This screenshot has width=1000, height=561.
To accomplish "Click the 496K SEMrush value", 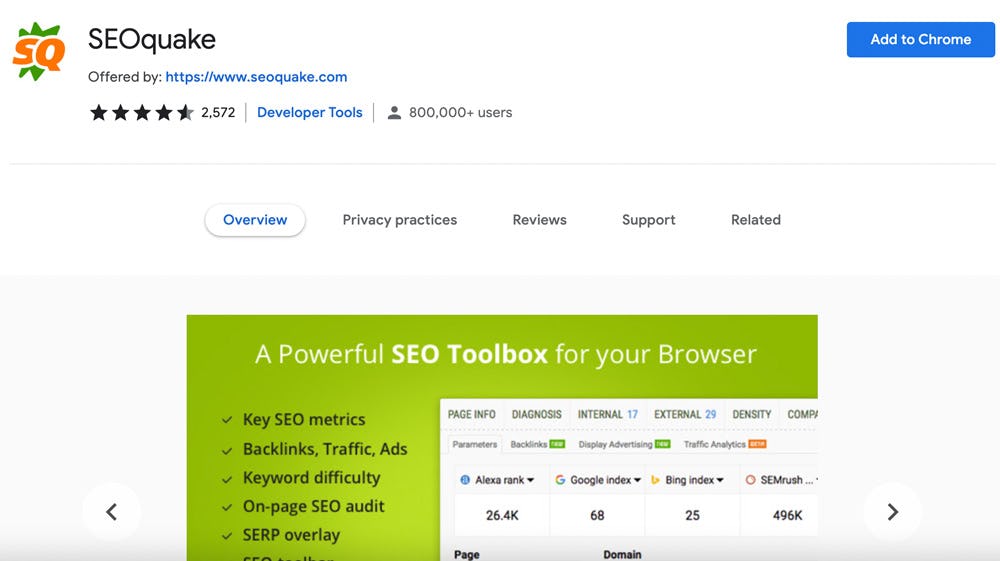I will [x=788, y=515].
